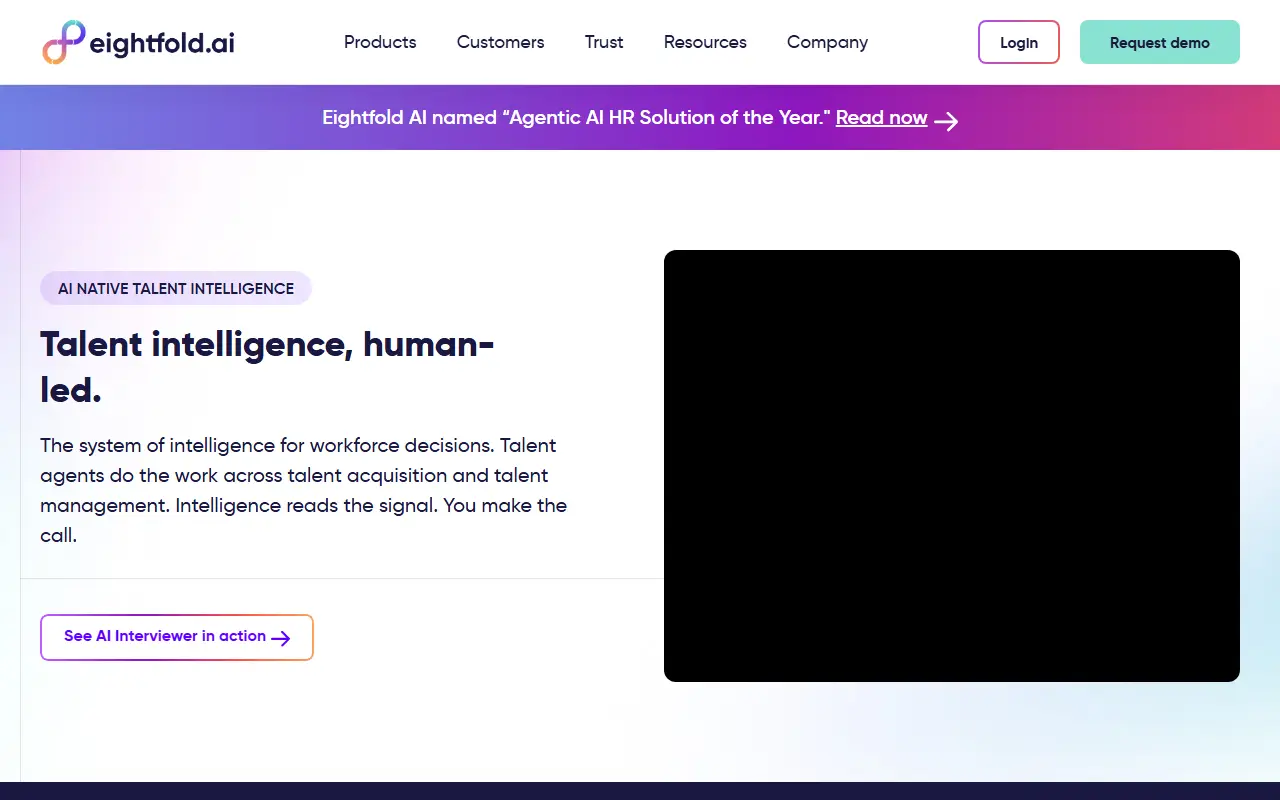Click the Talent intelligence, human-led heading
The width and height of the screenshot is (1280, 800).
[267, 367]
